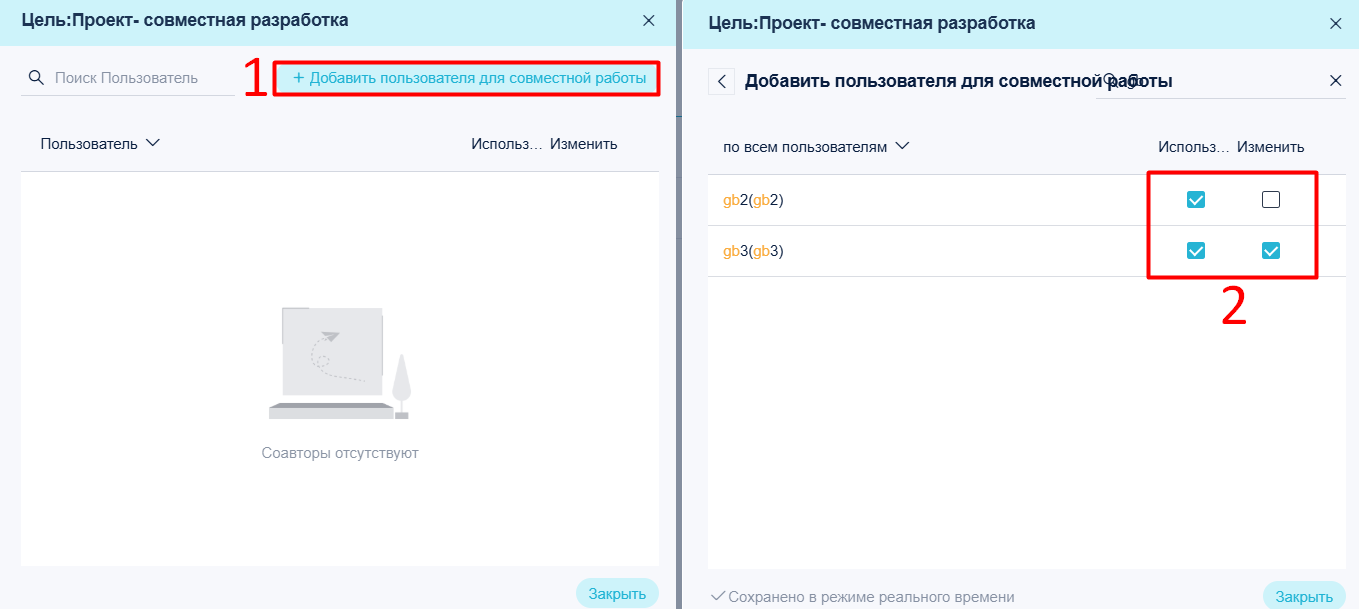1359x609 pixels.
Task: Uncheck the Use checkbox for gb2
Action: click(1195, 200)
